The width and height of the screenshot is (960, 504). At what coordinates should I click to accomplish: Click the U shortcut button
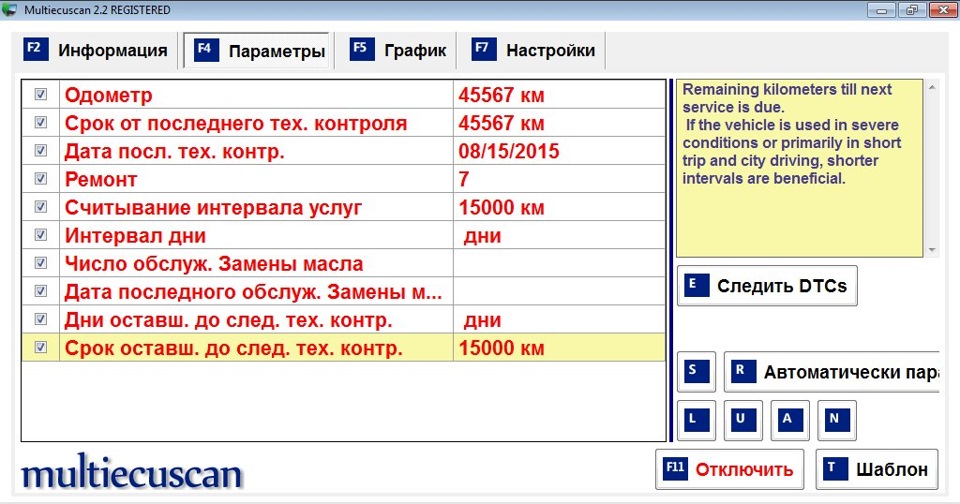743,420
